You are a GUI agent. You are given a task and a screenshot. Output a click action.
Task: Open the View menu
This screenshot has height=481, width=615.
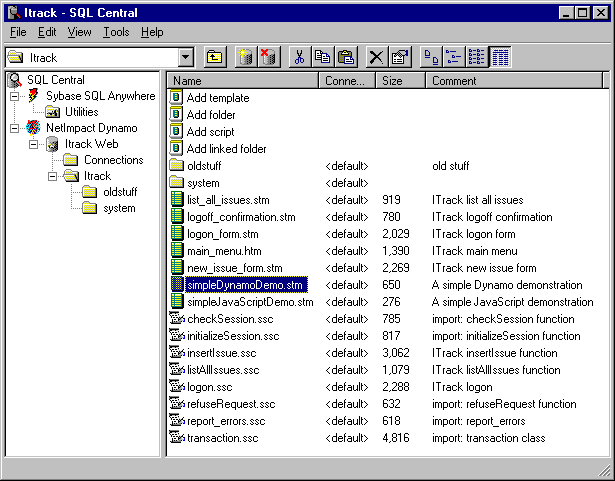point(79,32)
